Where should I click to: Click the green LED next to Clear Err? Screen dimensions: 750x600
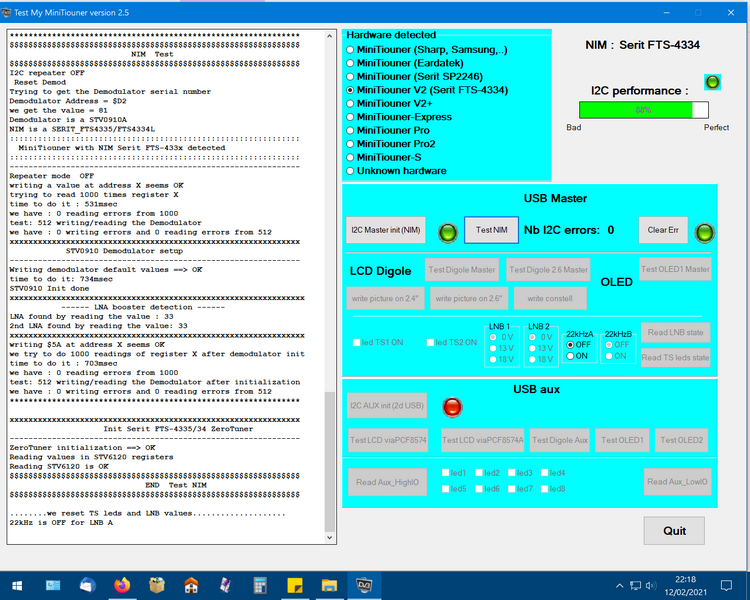(705, 233)
